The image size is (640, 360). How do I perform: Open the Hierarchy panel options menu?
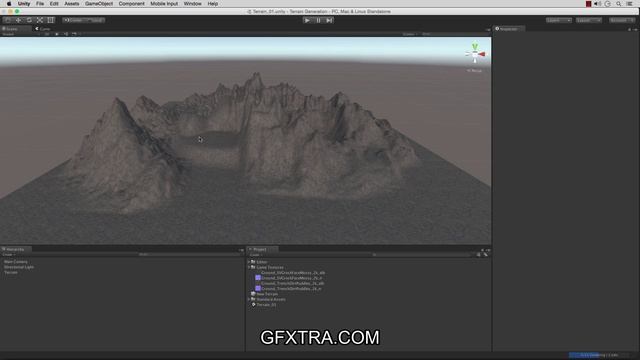click(x=241, y=250)
